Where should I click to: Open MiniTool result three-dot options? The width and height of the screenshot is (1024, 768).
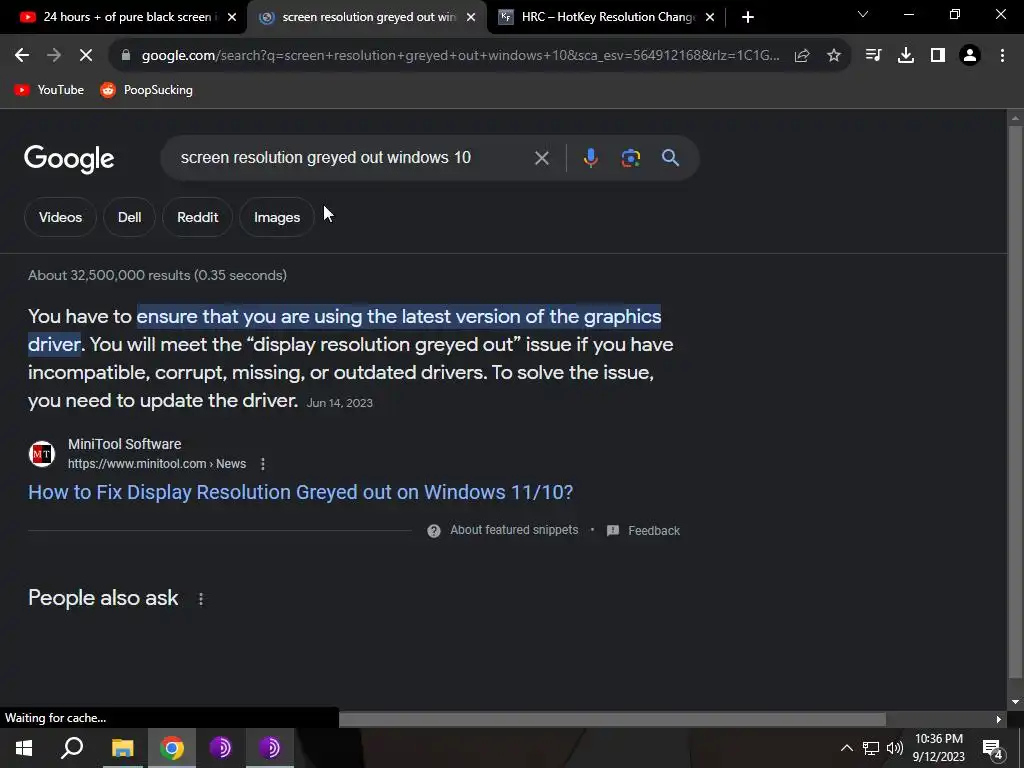click(x=263, y=464)
